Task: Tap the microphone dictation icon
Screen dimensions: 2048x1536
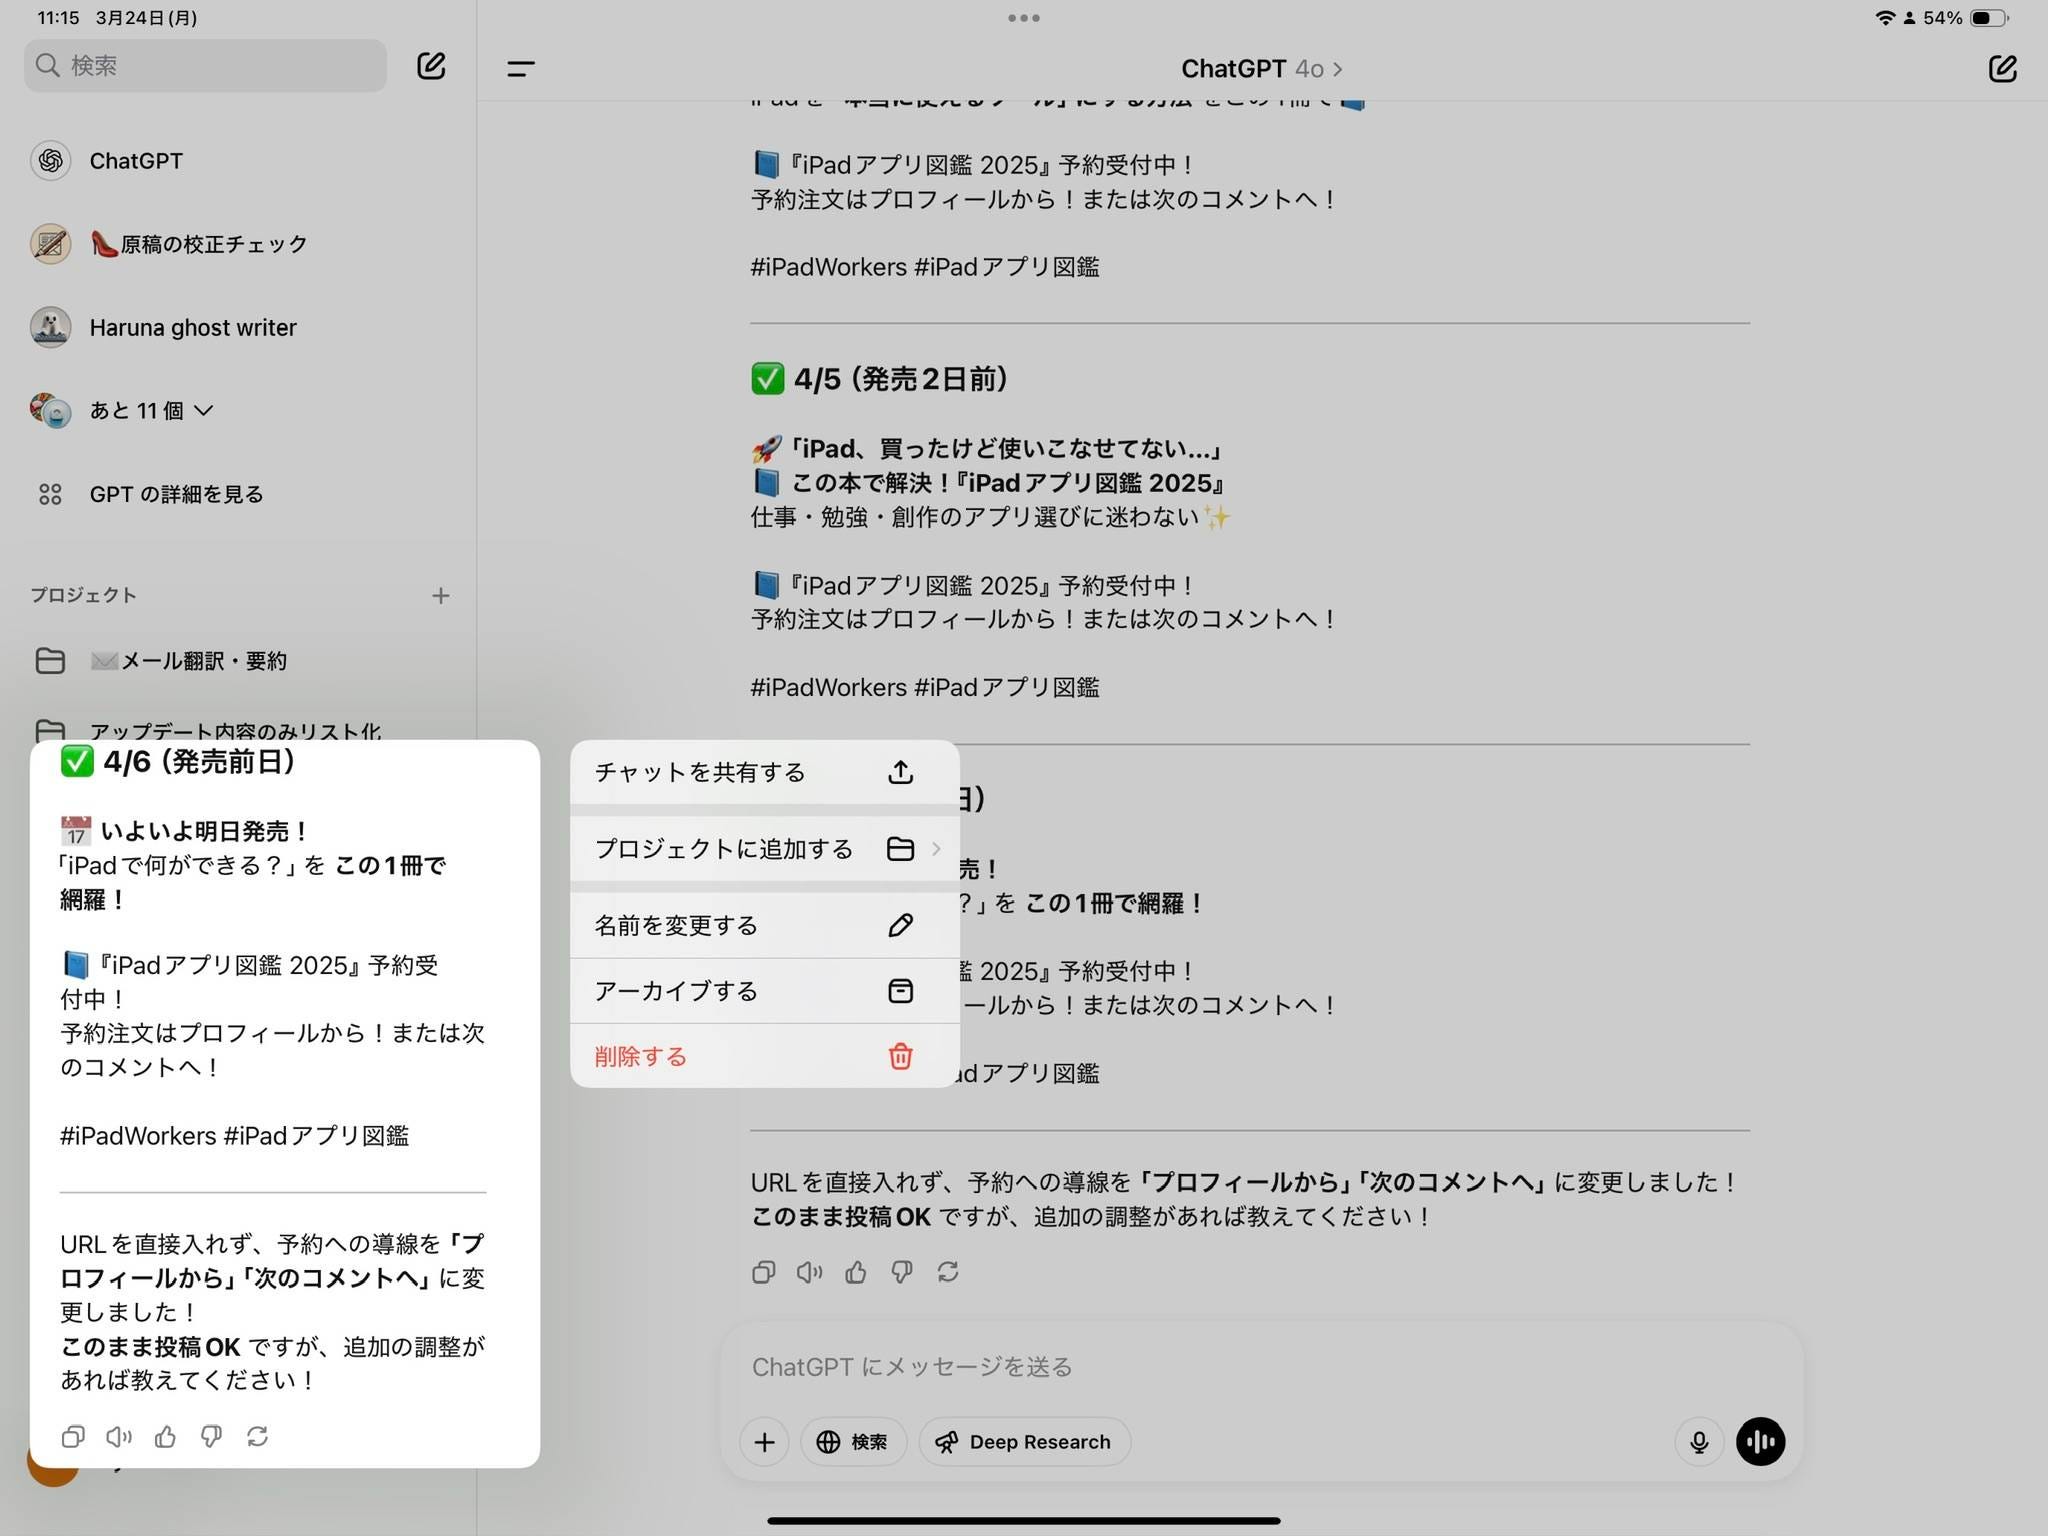Action: (x=1699, y=1442)
